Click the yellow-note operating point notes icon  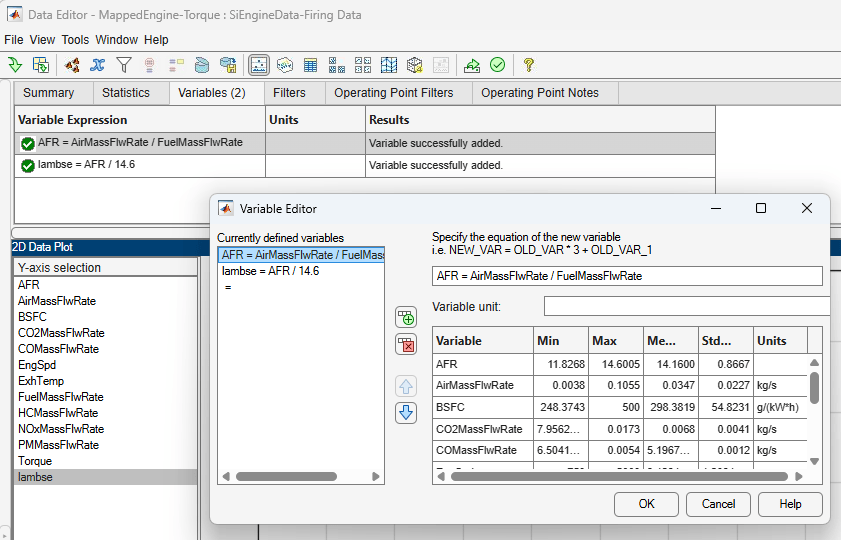tap(176, 65)
